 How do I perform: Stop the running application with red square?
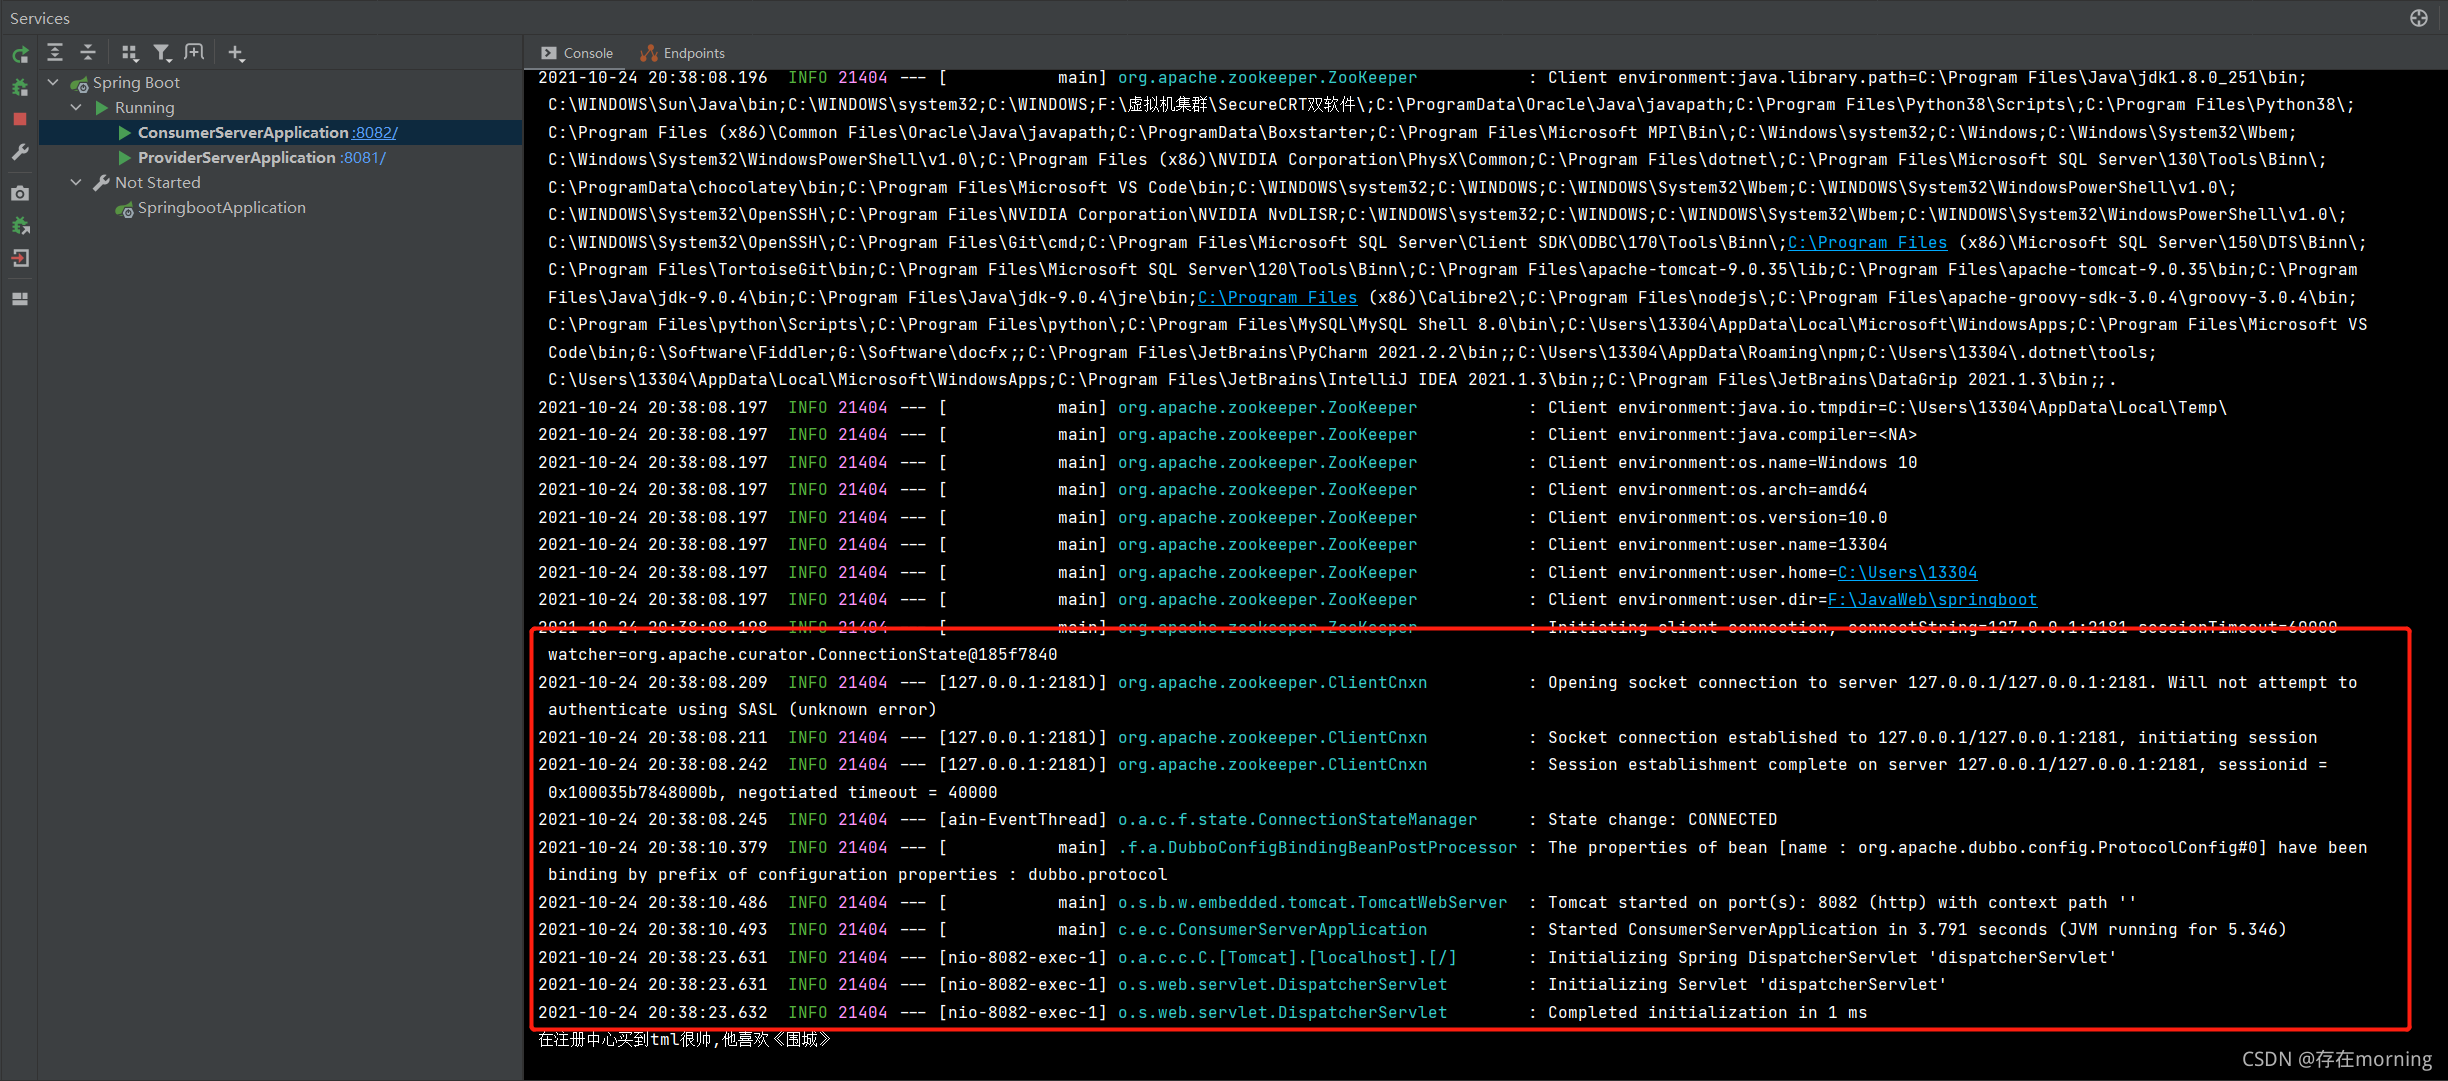point(20,119)
